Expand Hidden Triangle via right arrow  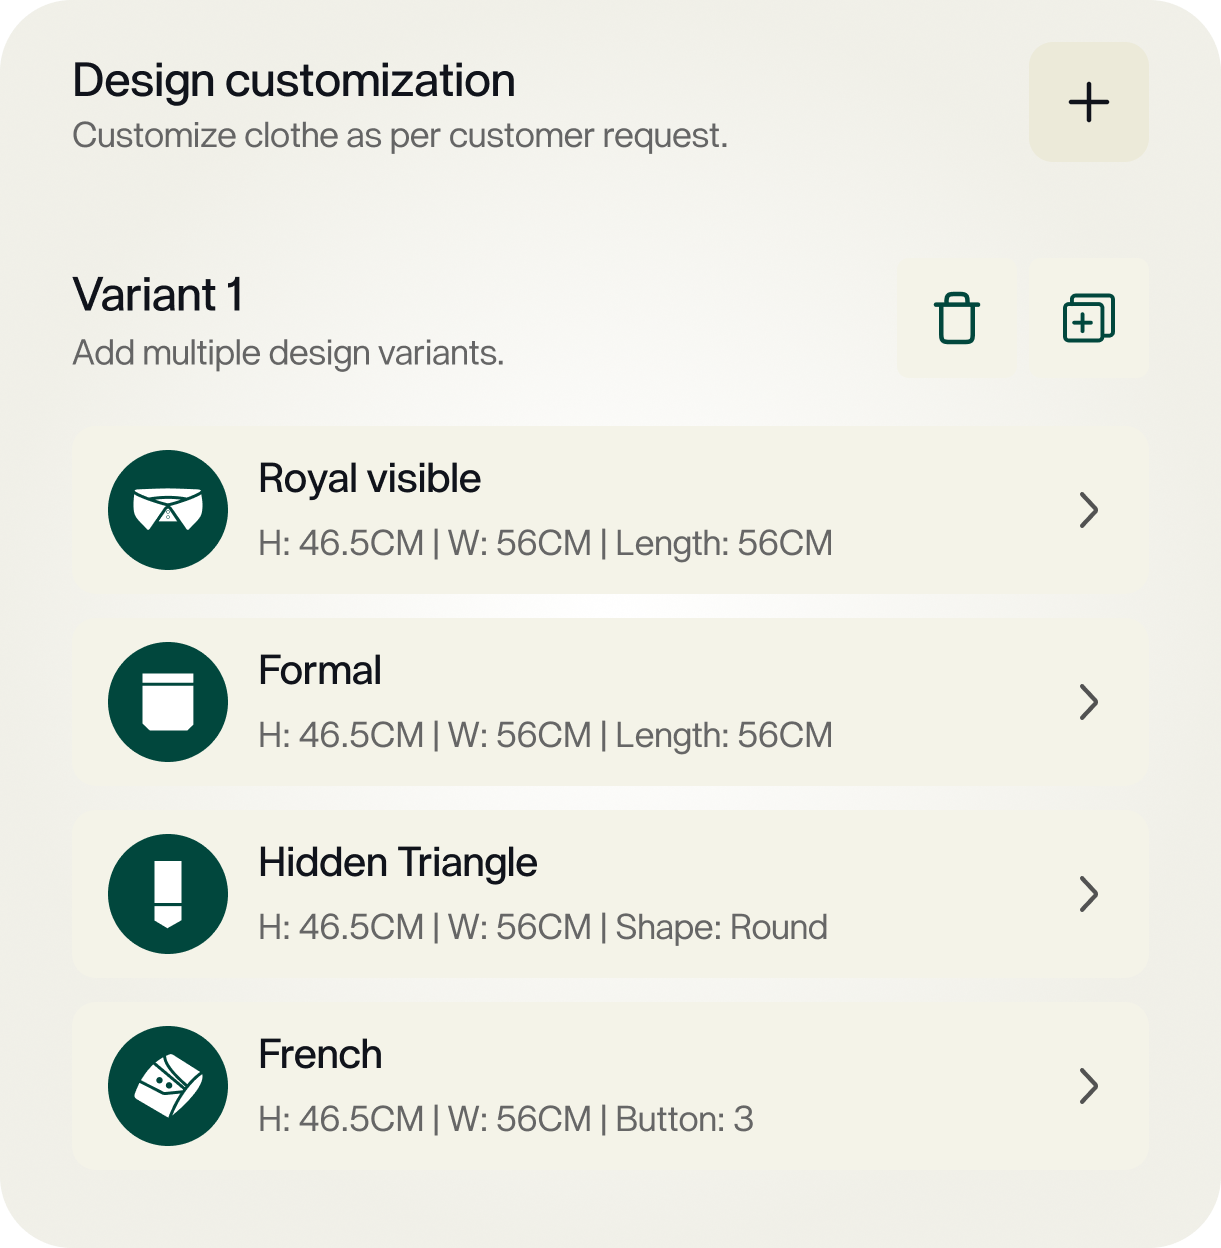tap(1089, 894)
